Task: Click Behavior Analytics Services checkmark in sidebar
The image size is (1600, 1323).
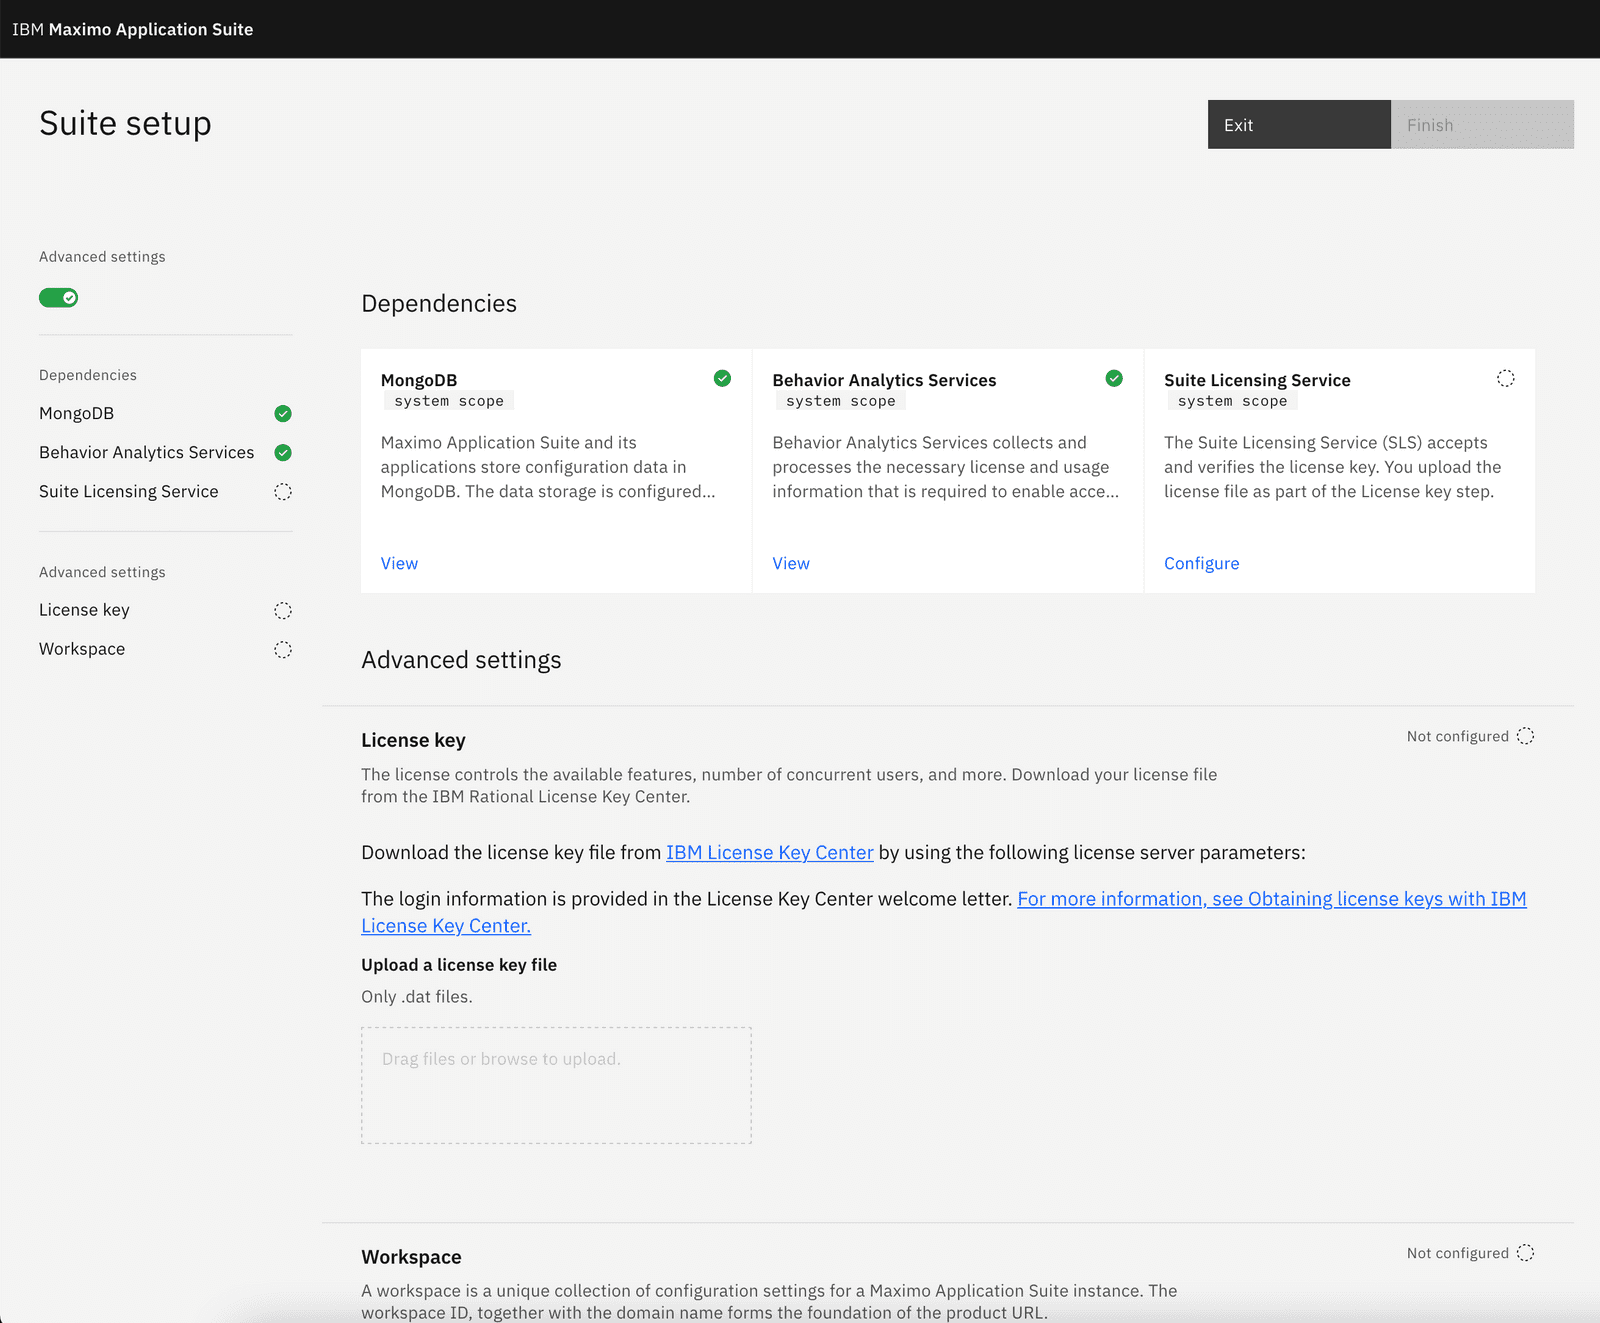Action: (x=283, y=452)
